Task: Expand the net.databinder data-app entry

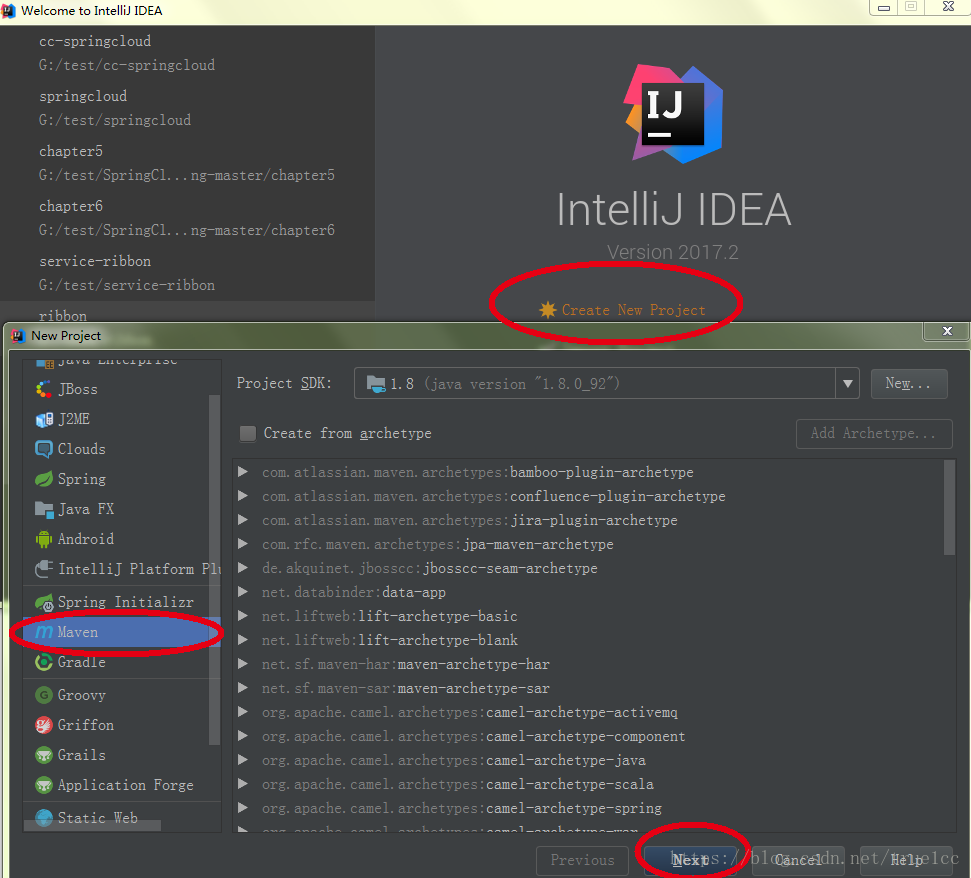Action: click(x=243, y=592)
